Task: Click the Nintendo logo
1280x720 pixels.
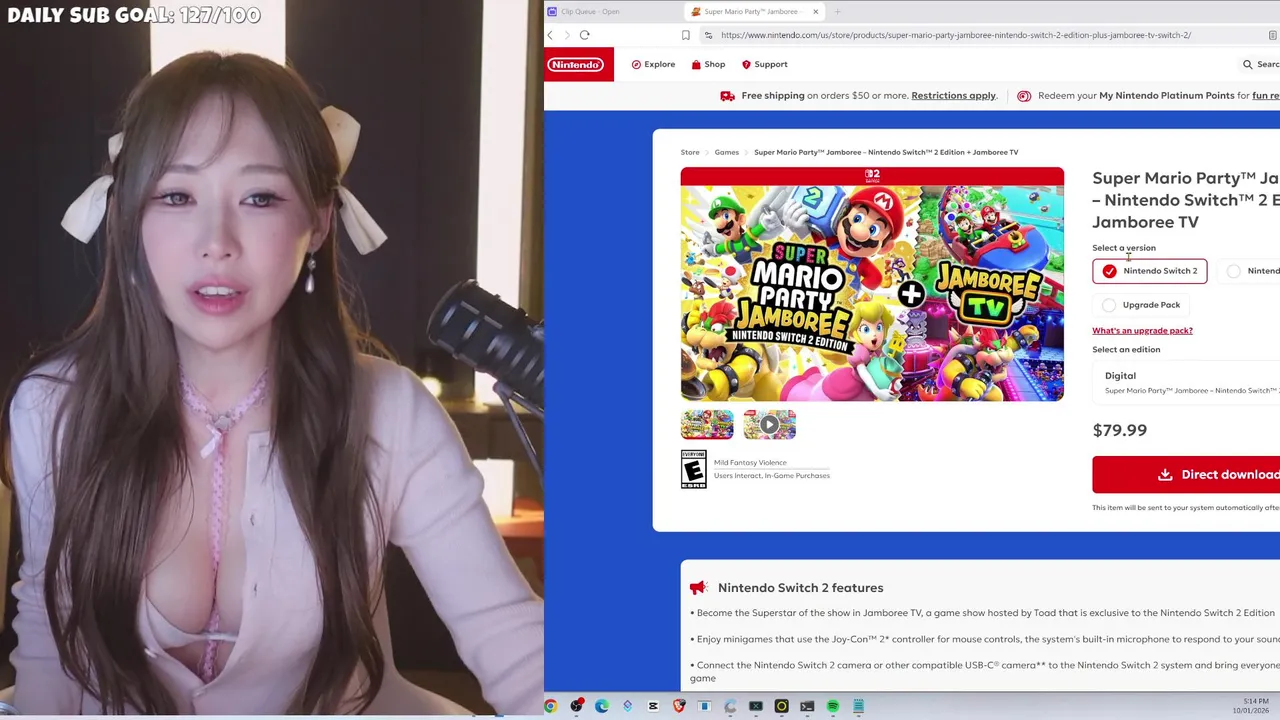Action: [575, 64]
